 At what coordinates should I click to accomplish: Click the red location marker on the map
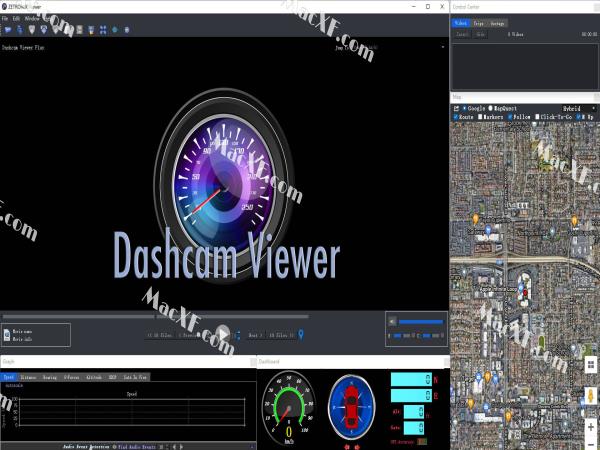(525, 293)
